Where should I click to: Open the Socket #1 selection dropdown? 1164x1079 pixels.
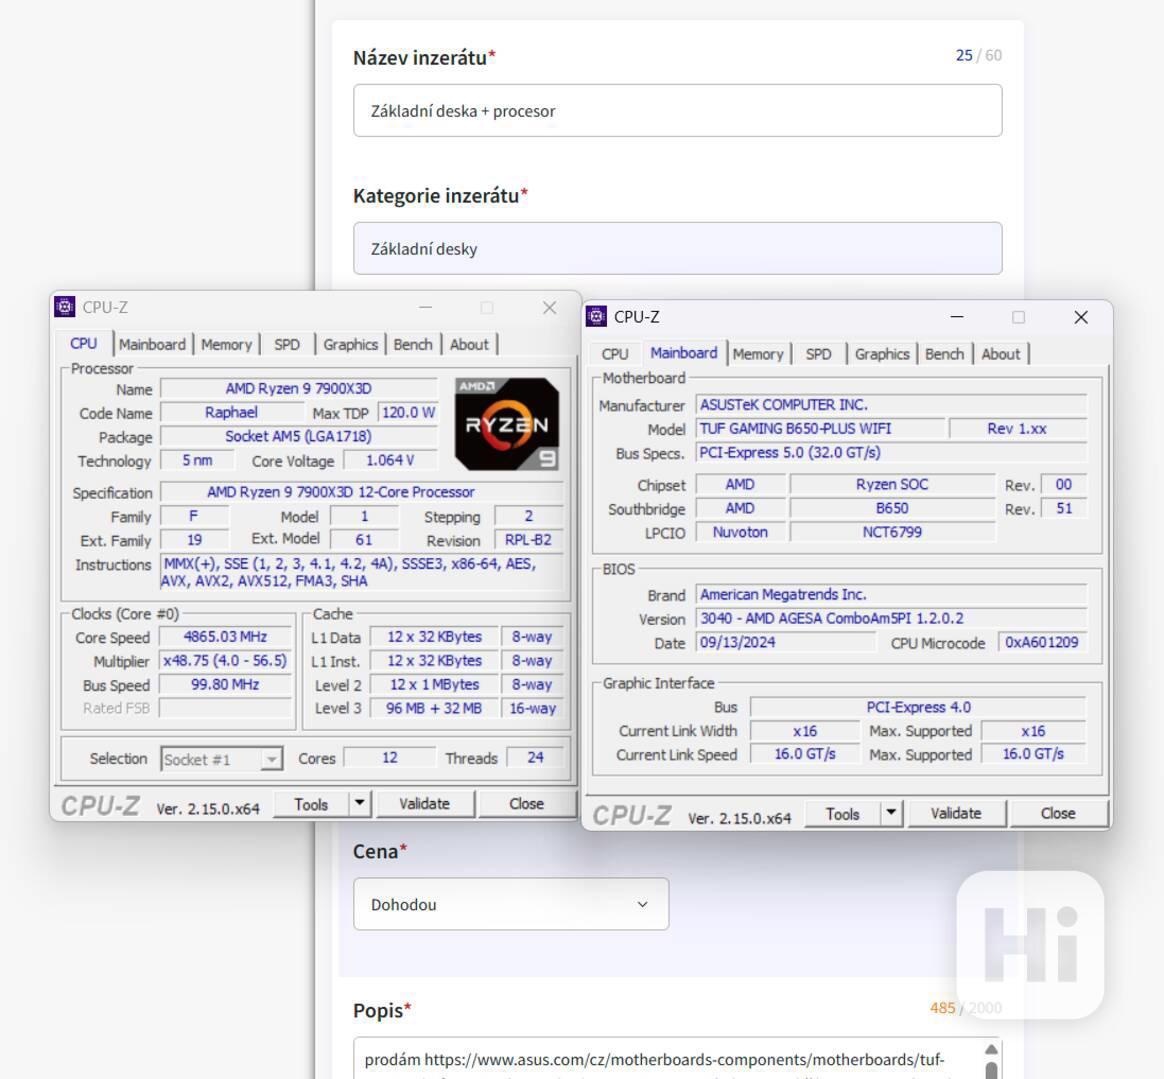coord(221,759)
